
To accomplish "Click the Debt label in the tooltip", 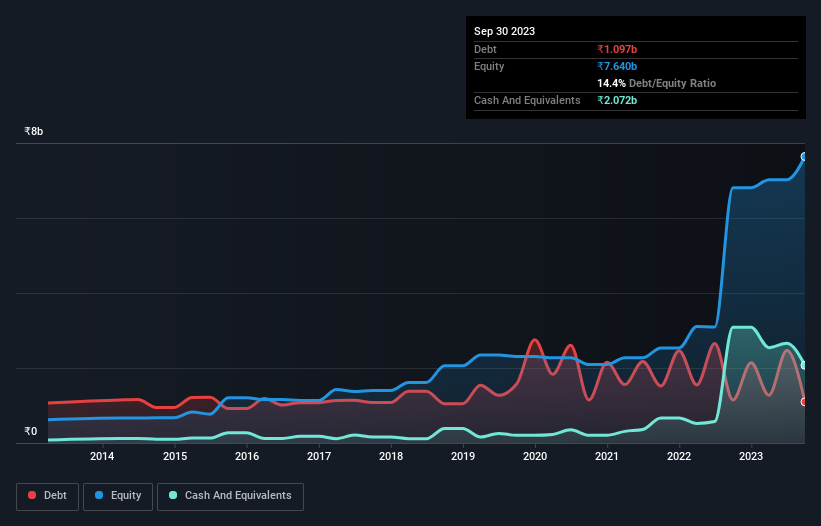I will [x=485, y=49].
